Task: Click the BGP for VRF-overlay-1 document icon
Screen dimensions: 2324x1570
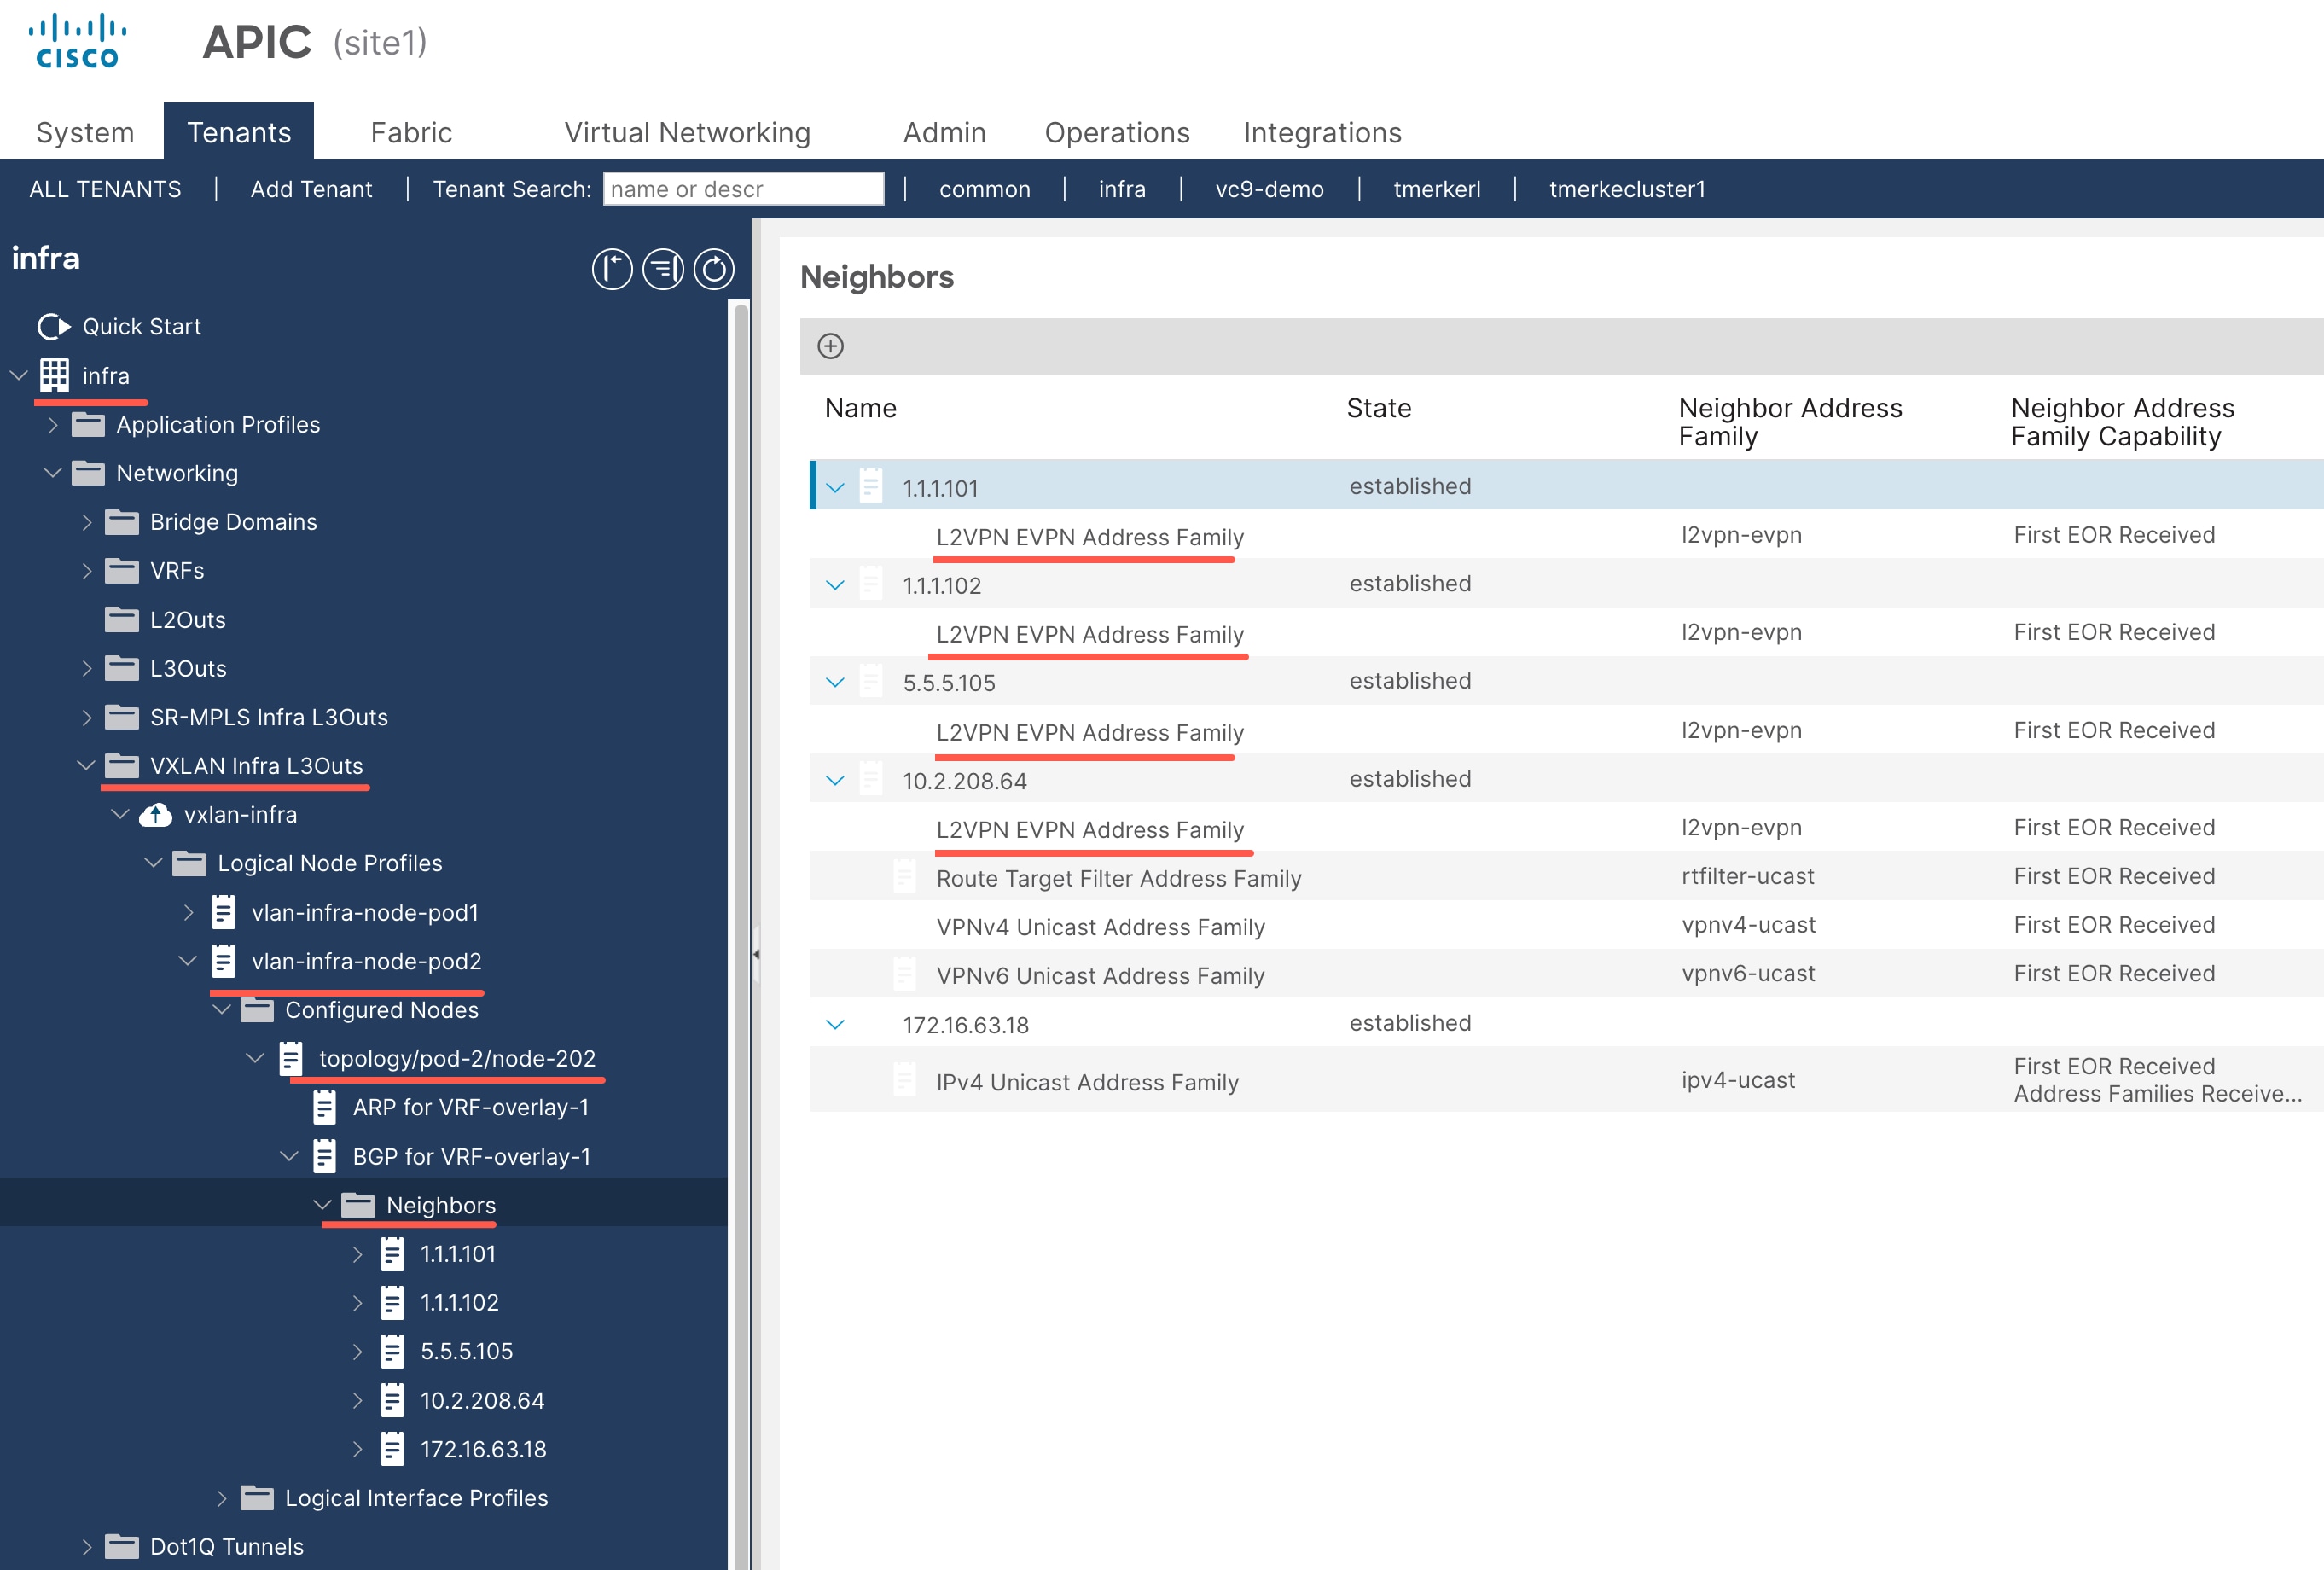Action: (x=324, y=1157)
